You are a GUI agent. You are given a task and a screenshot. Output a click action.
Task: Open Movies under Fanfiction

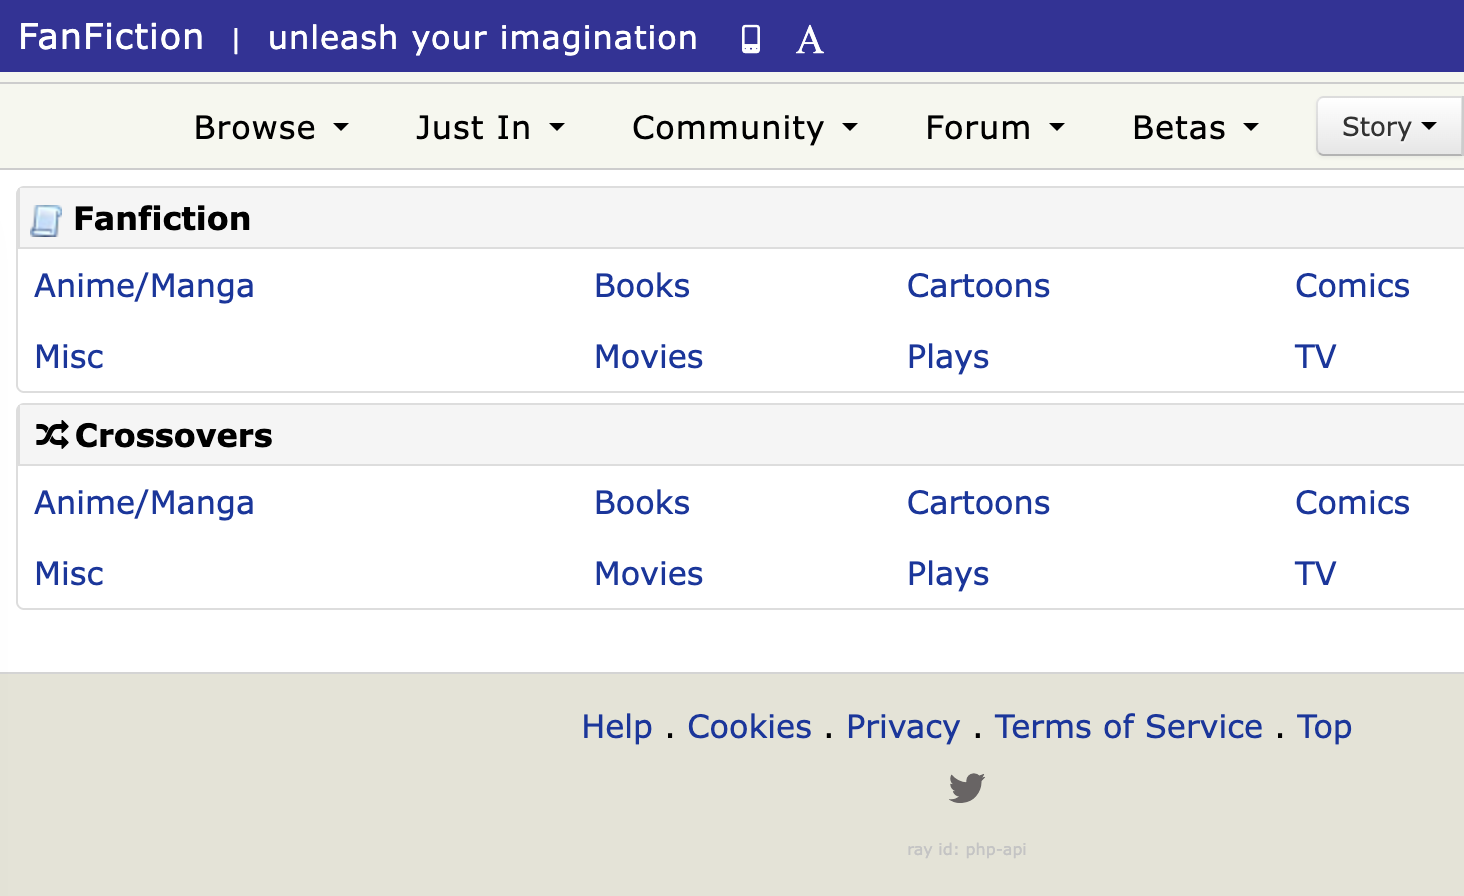(x=648, y=357)
